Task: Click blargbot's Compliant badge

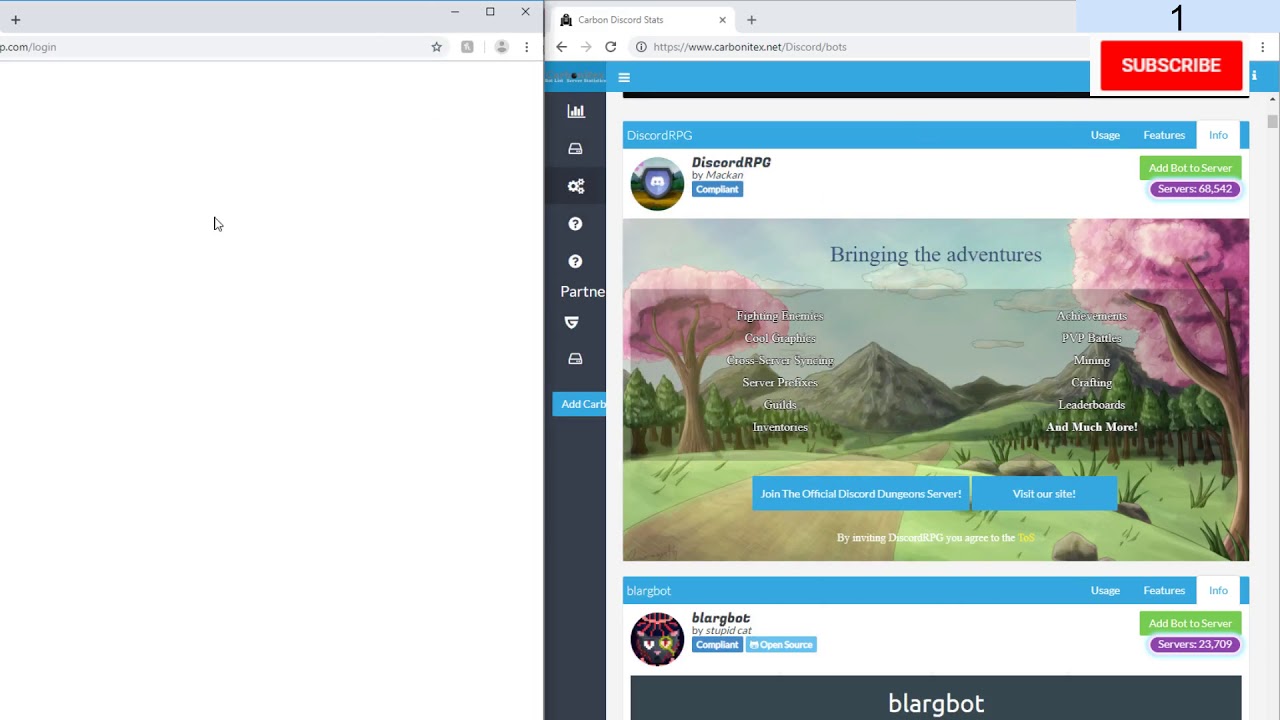Action: [x=717, y=645]
